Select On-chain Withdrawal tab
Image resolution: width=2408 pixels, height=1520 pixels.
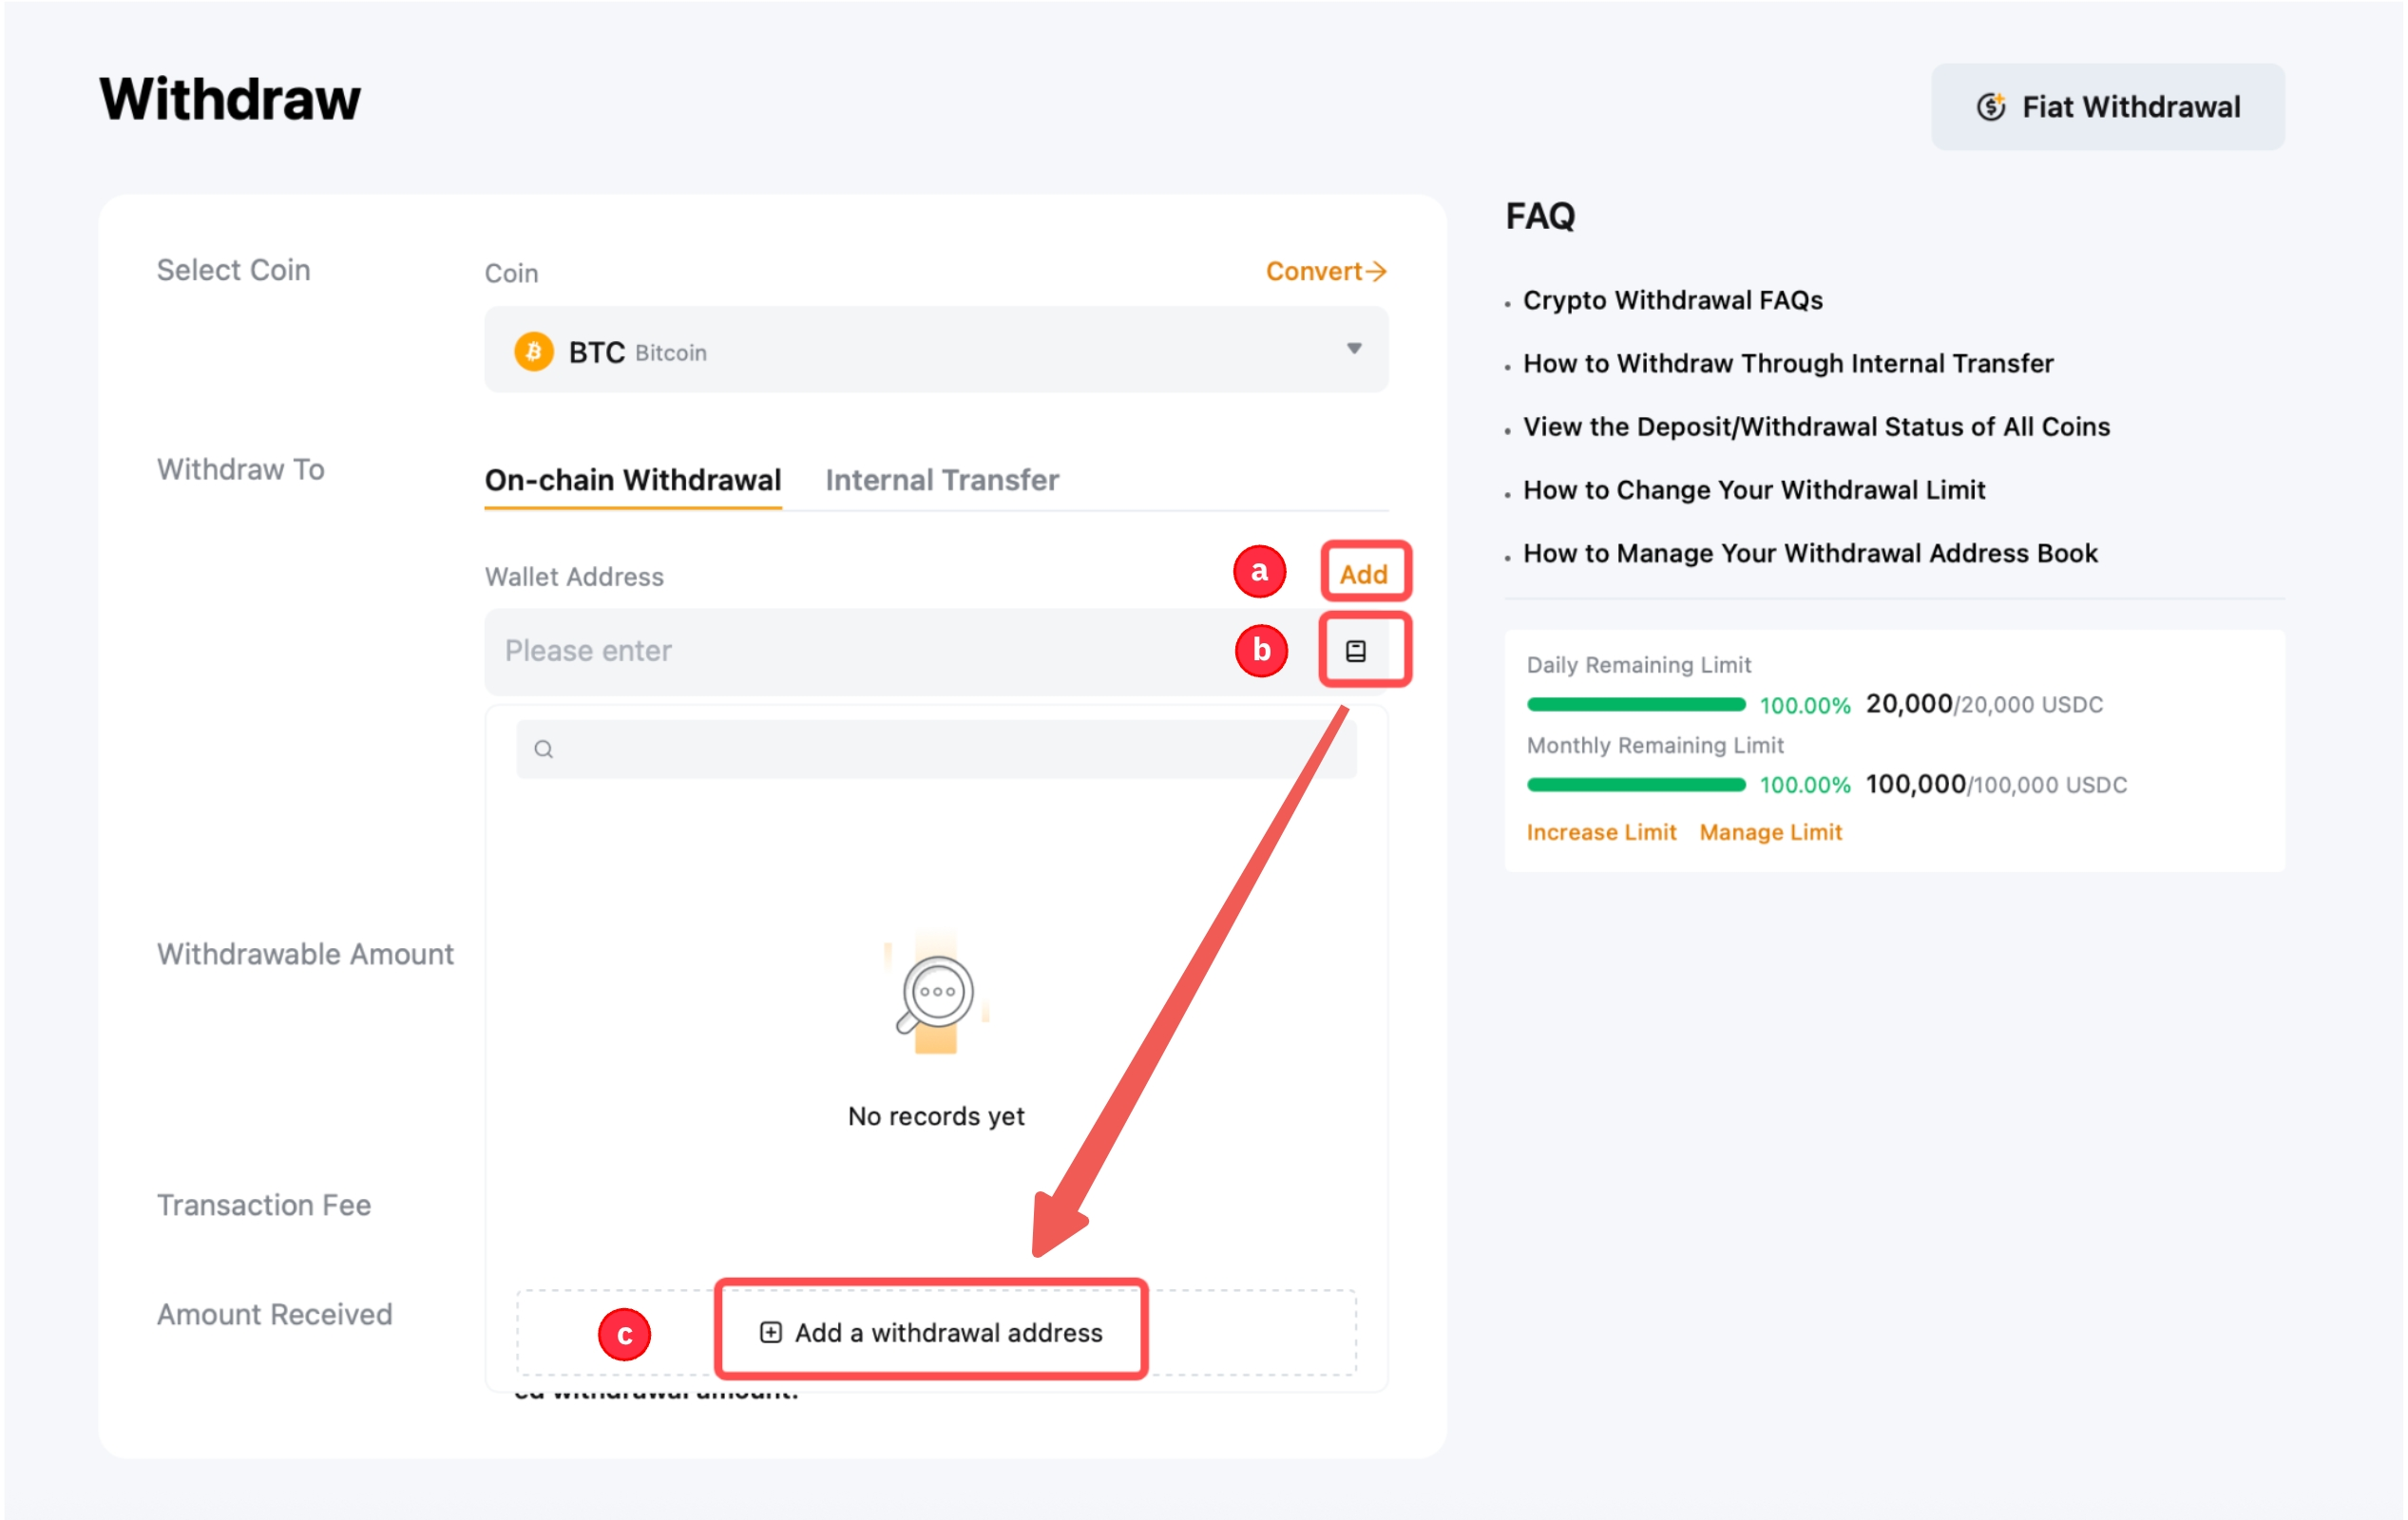632,480
